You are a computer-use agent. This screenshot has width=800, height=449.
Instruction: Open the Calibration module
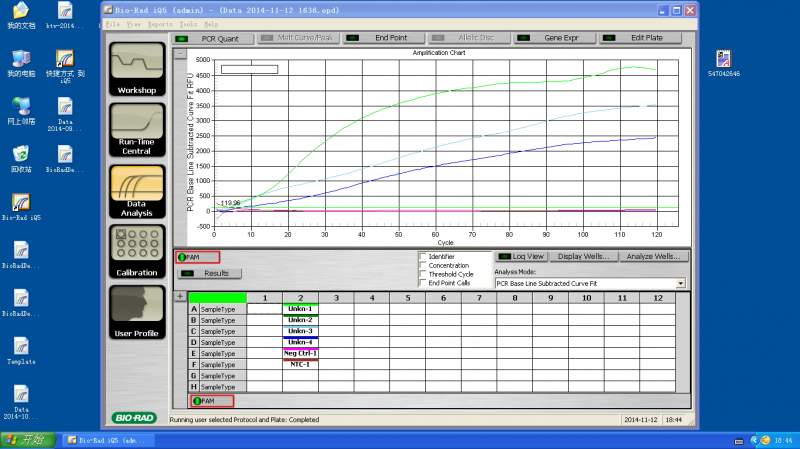click(137, 252)
